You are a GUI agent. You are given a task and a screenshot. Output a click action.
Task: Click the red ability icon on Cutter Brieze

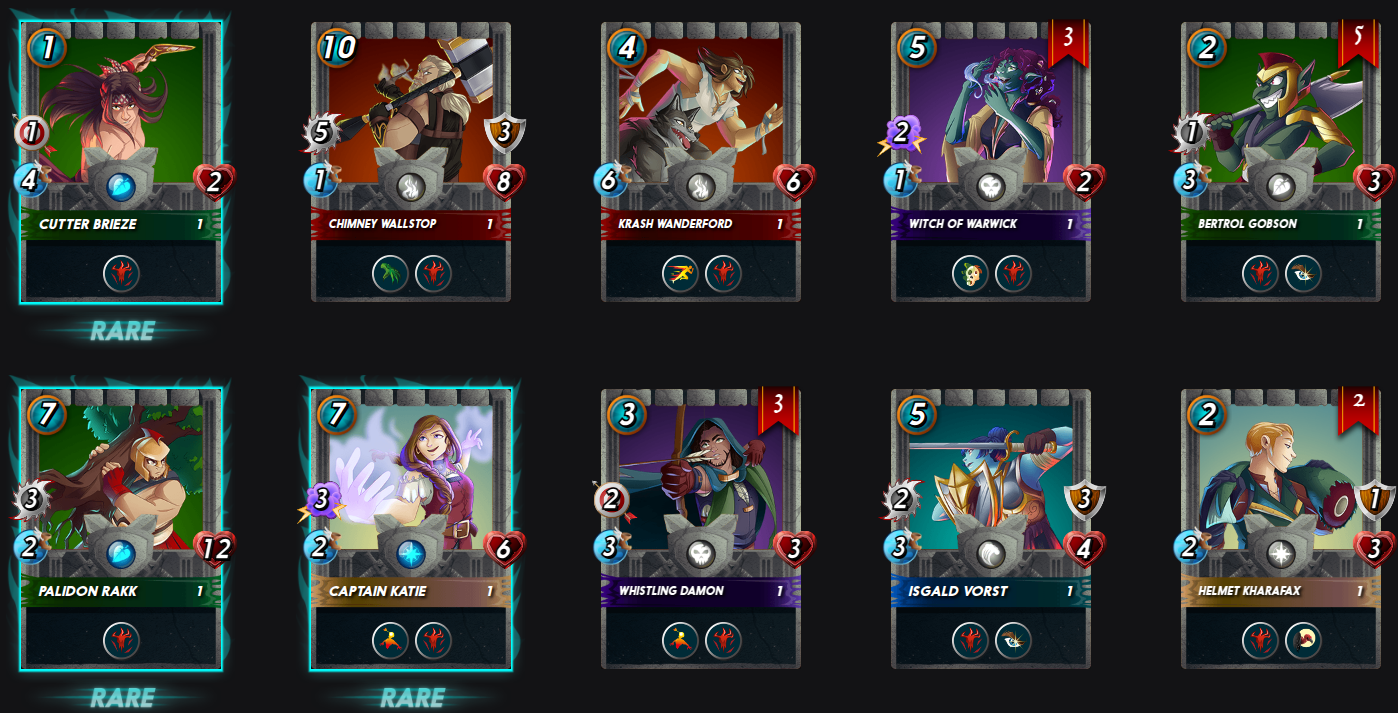point(121,273)
